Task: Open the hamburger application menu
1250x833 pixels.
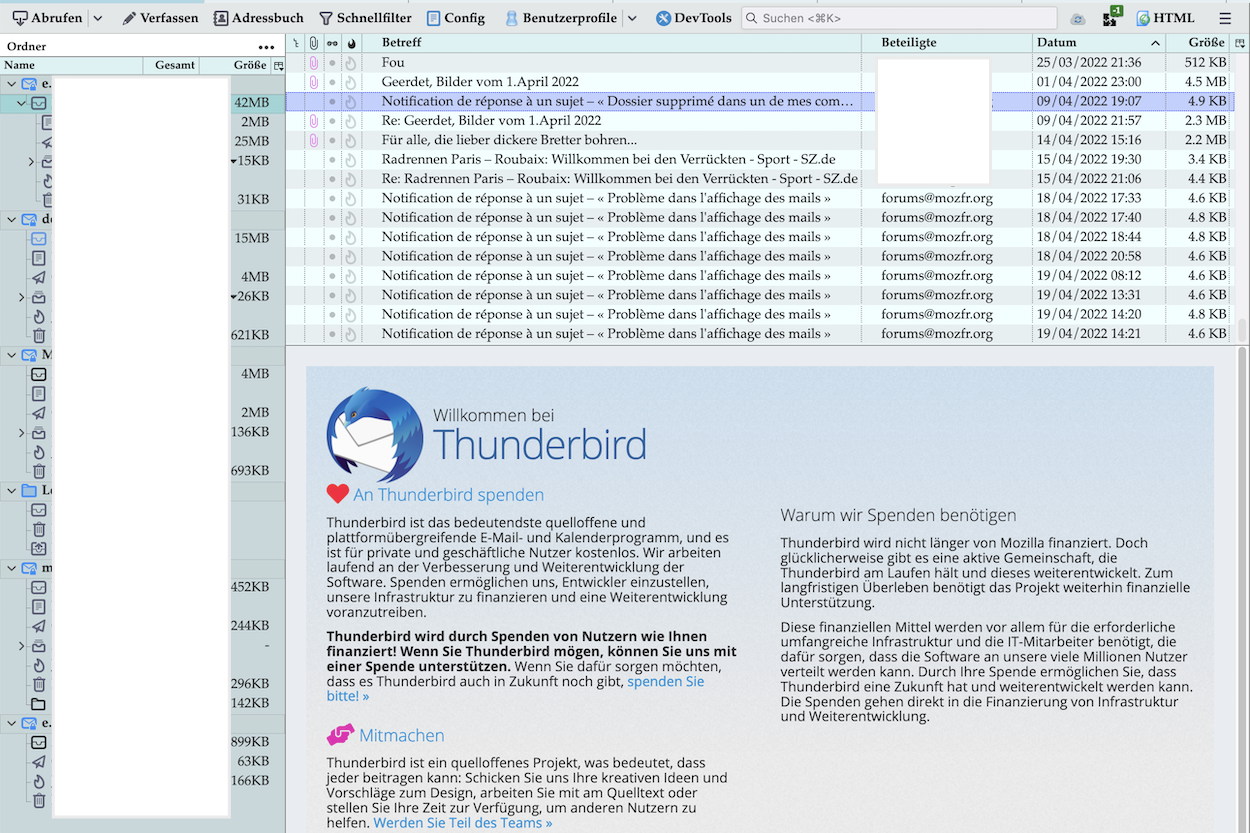Action: [1225, 18]
